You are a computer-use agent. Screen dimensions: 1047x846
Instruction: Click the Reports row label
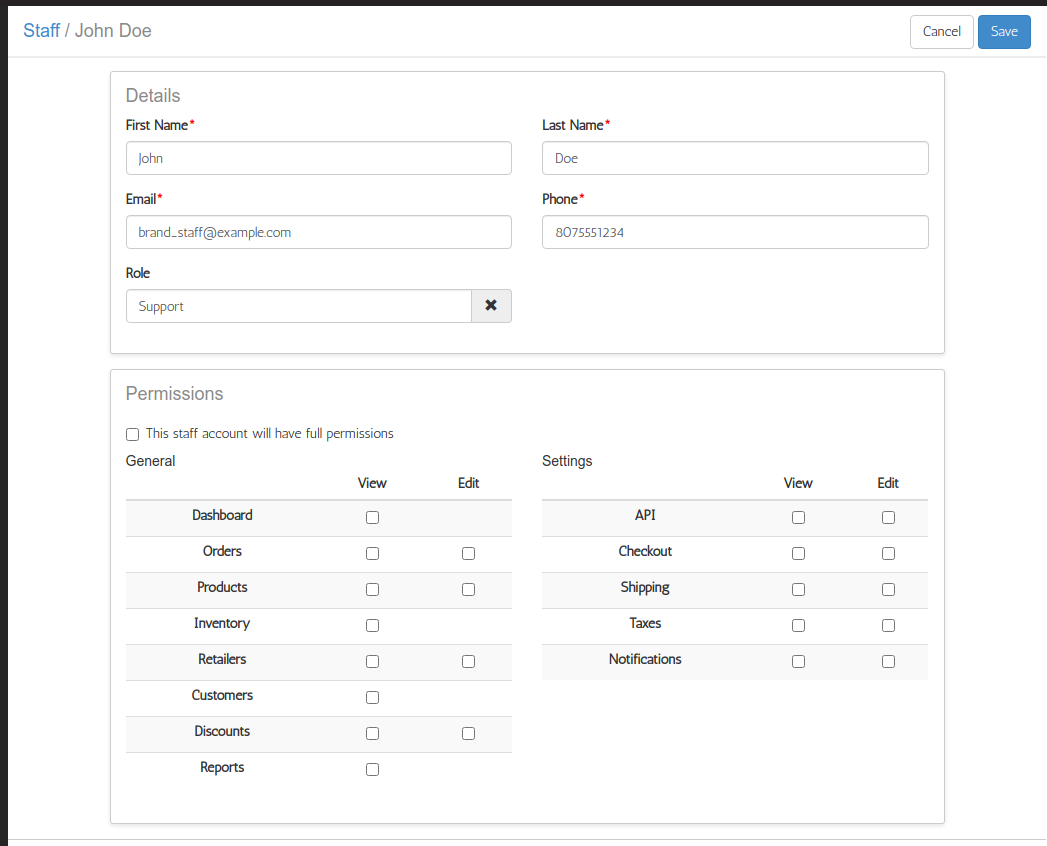point(222,768)
